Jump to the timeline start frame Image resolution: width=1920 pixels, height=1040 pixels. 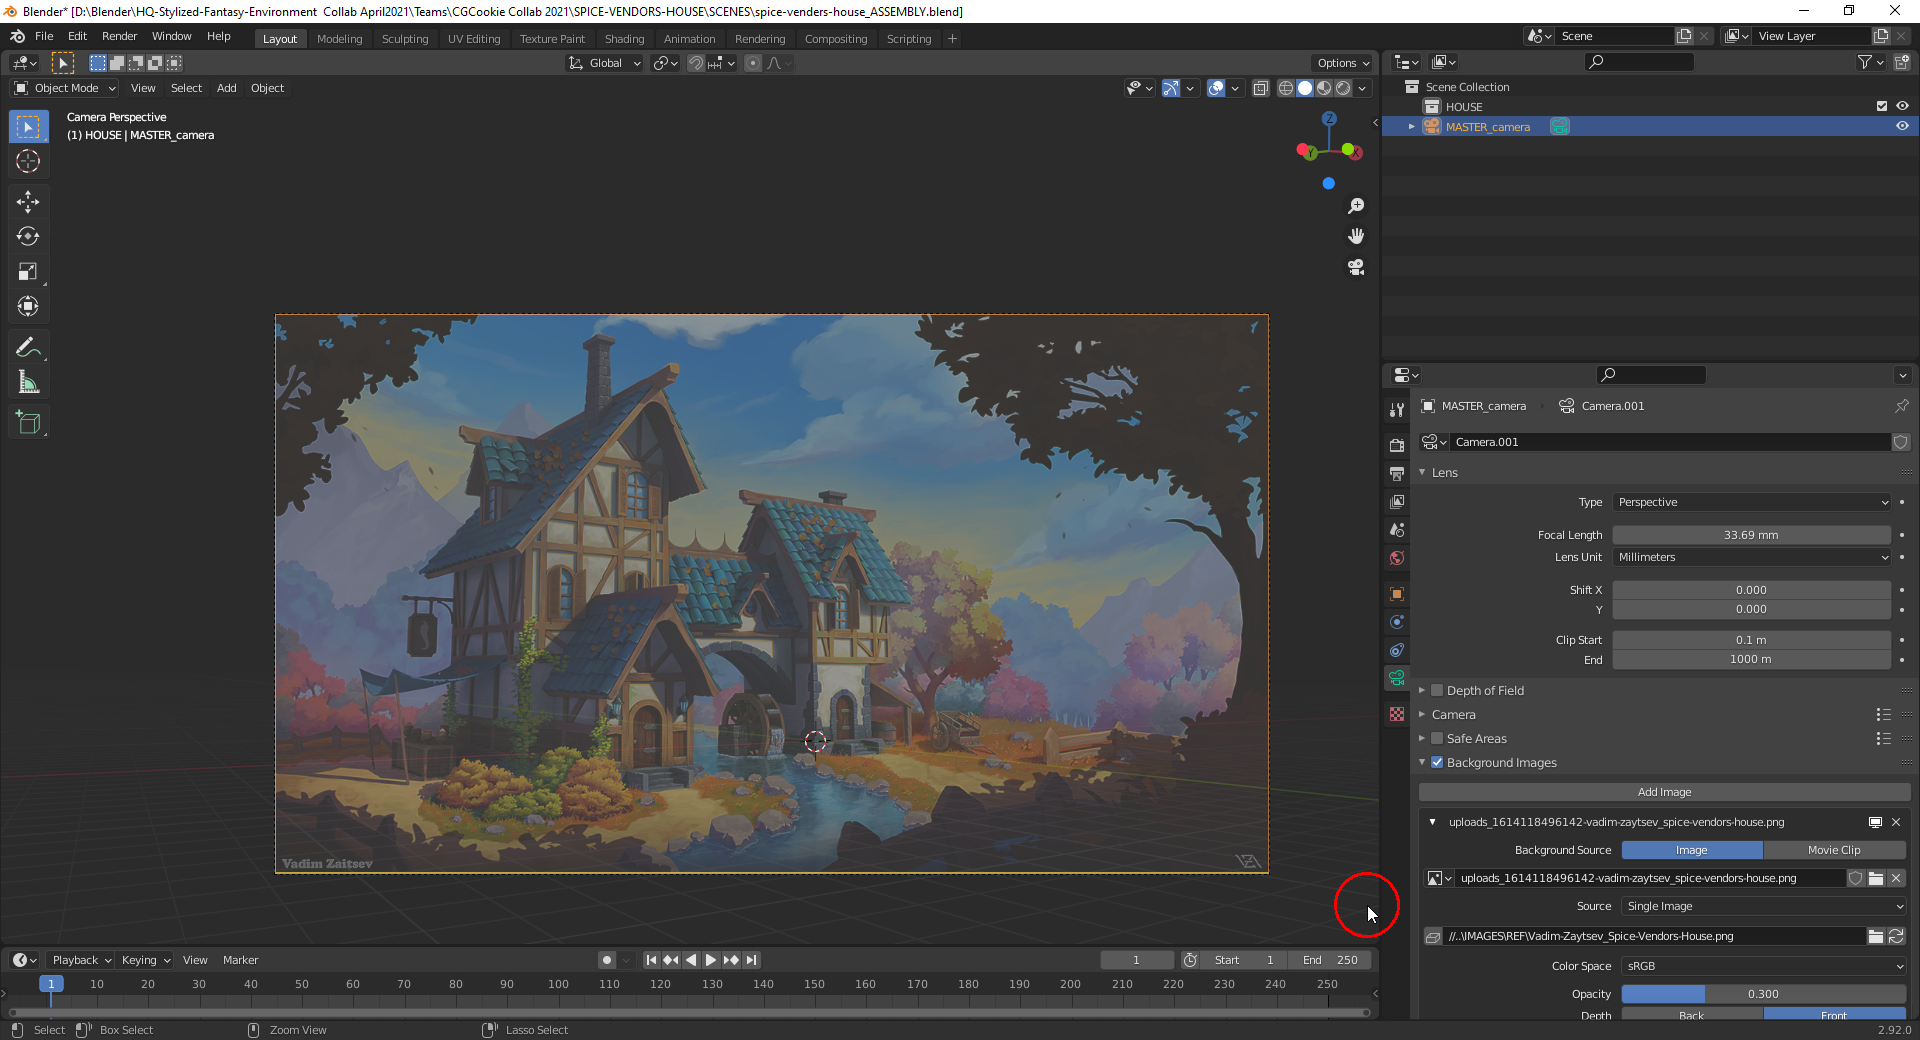(651, 961)
